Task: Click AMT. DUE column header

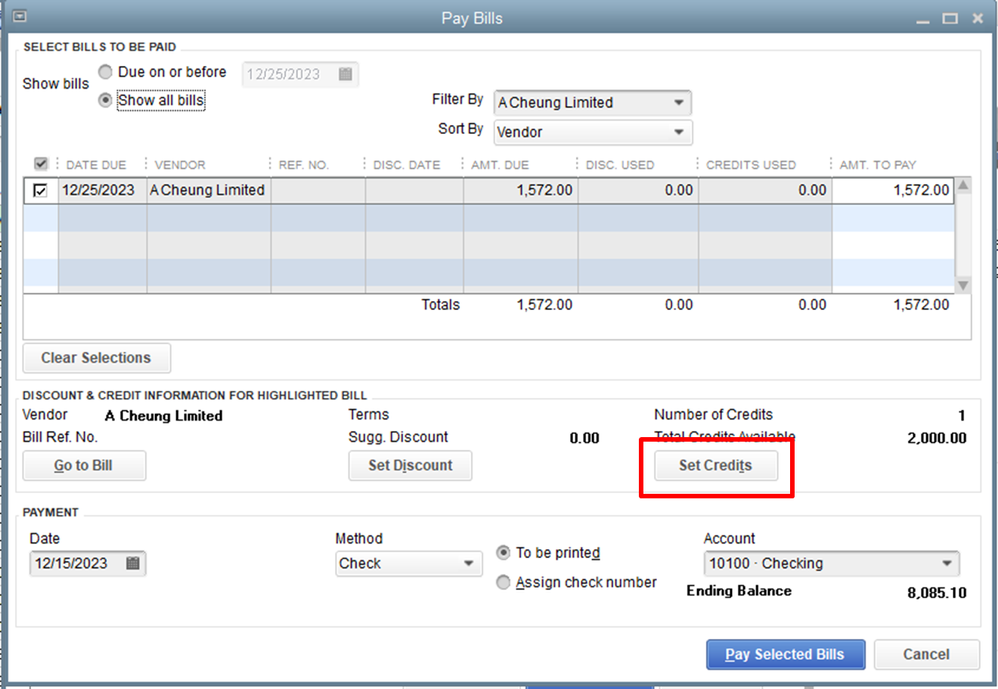Action: 500,165
